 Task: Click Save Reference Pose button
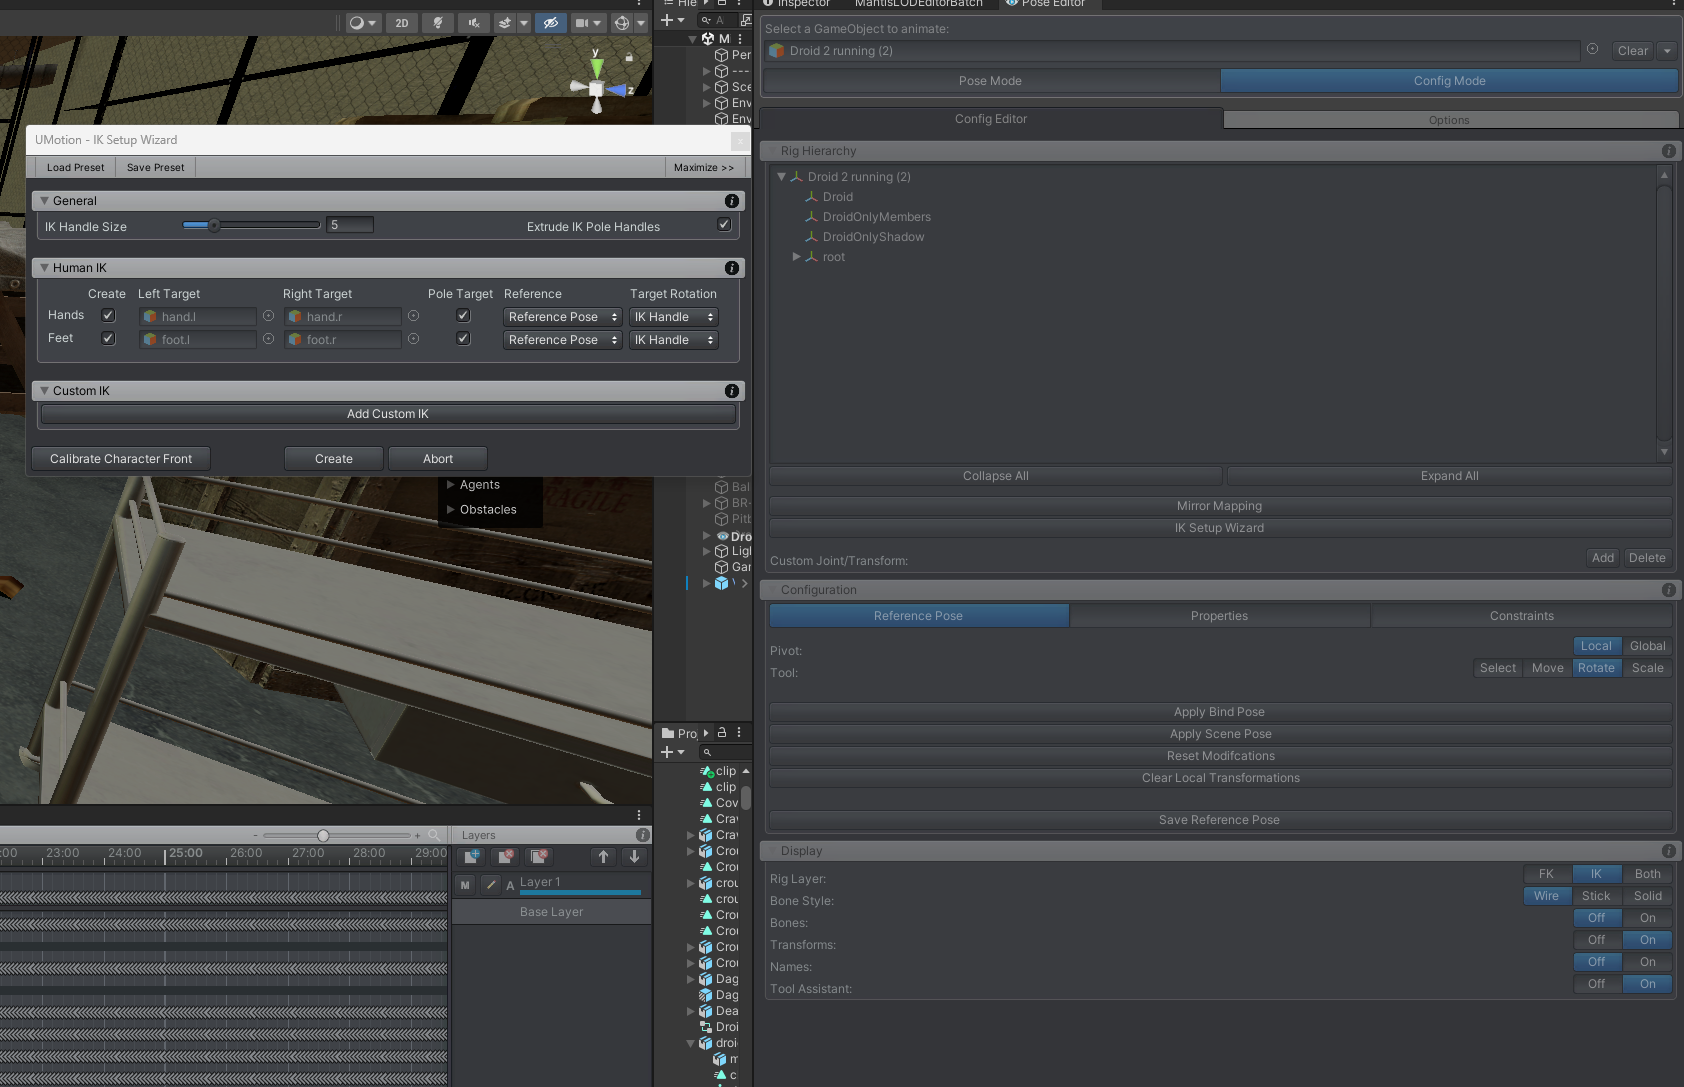(1219, 820)
